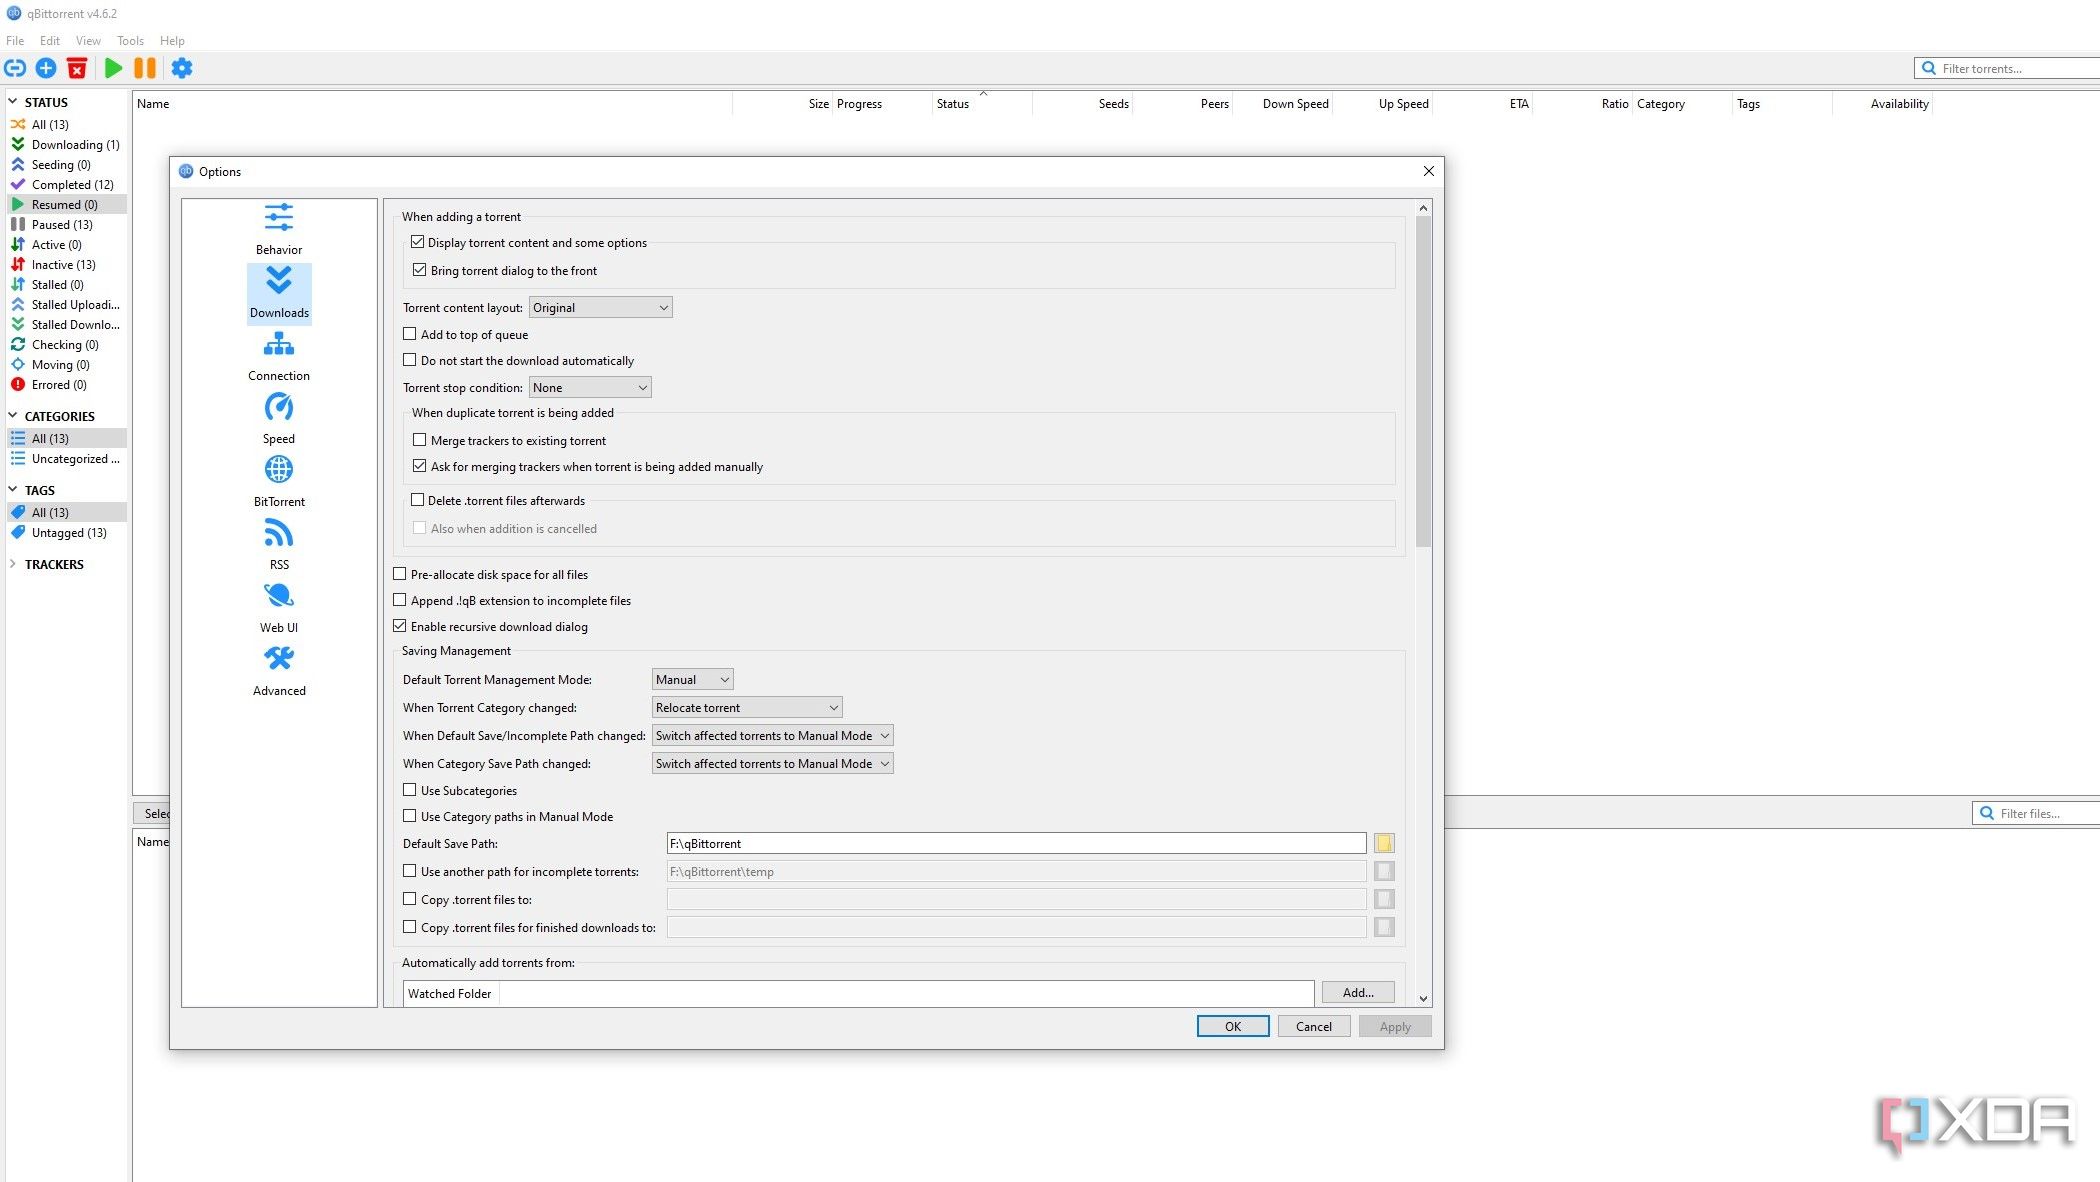Open the Speed options section
2100x1182 pixels.
coord(279,418)
